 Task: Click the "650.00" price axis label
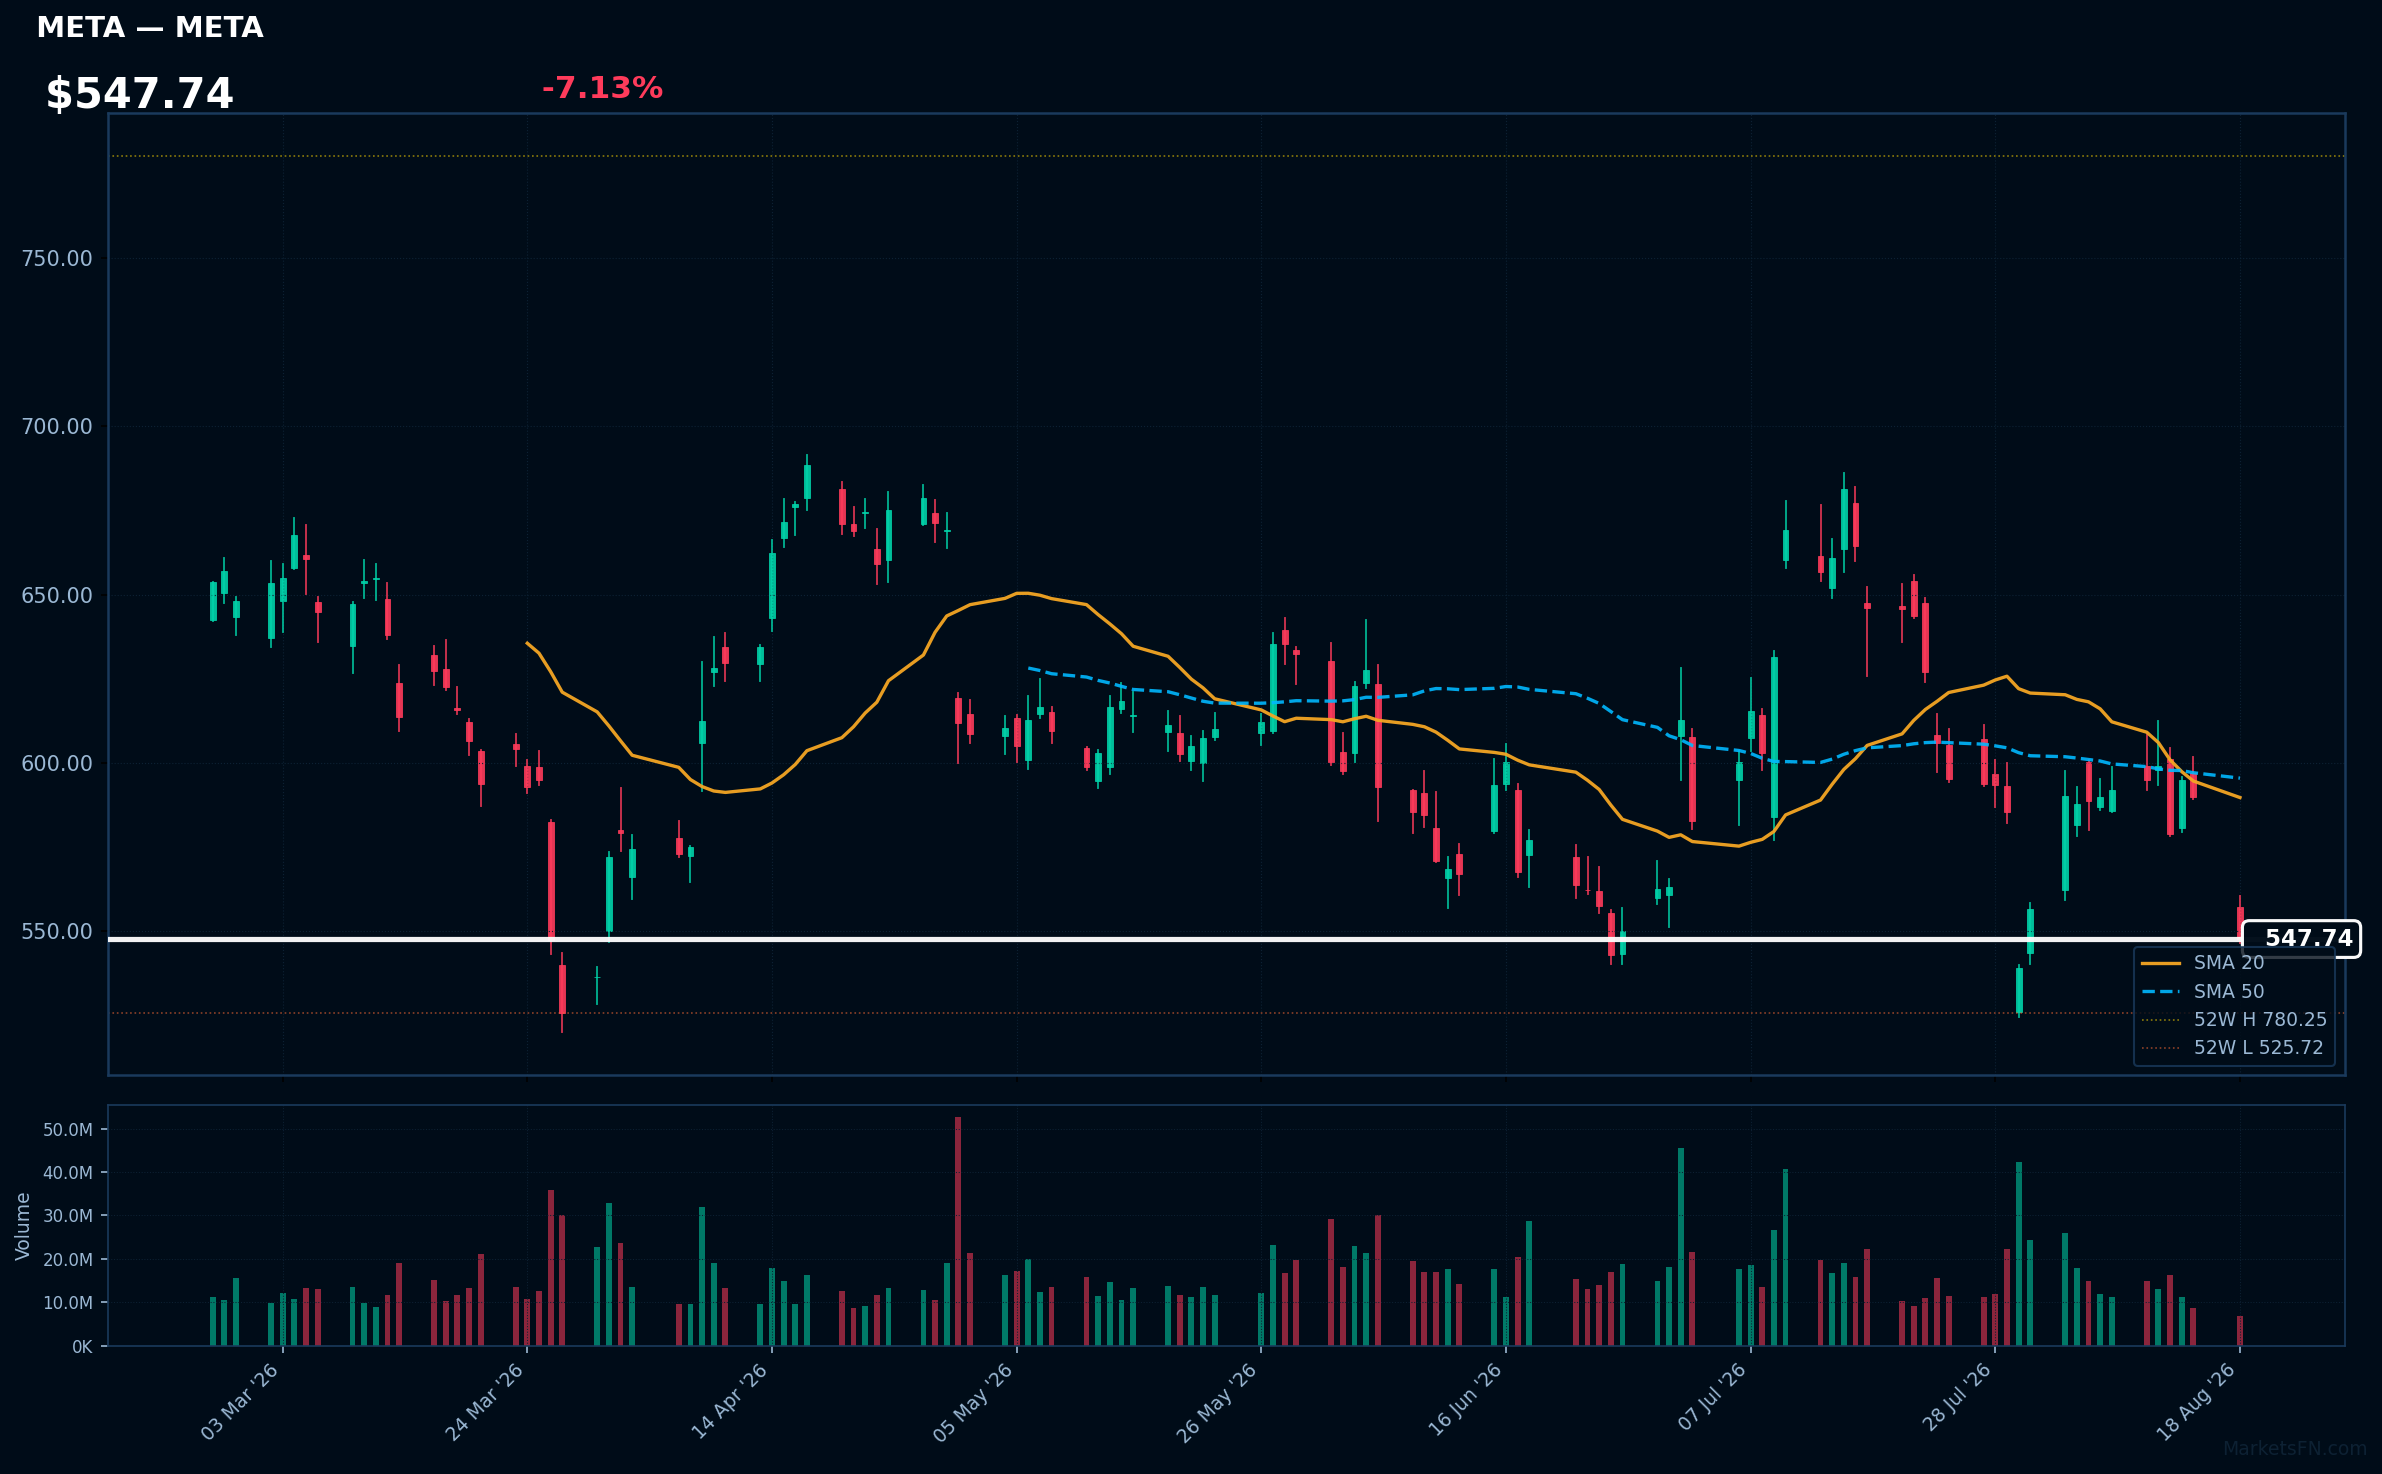pyautogui.click(x=57, y=596)
